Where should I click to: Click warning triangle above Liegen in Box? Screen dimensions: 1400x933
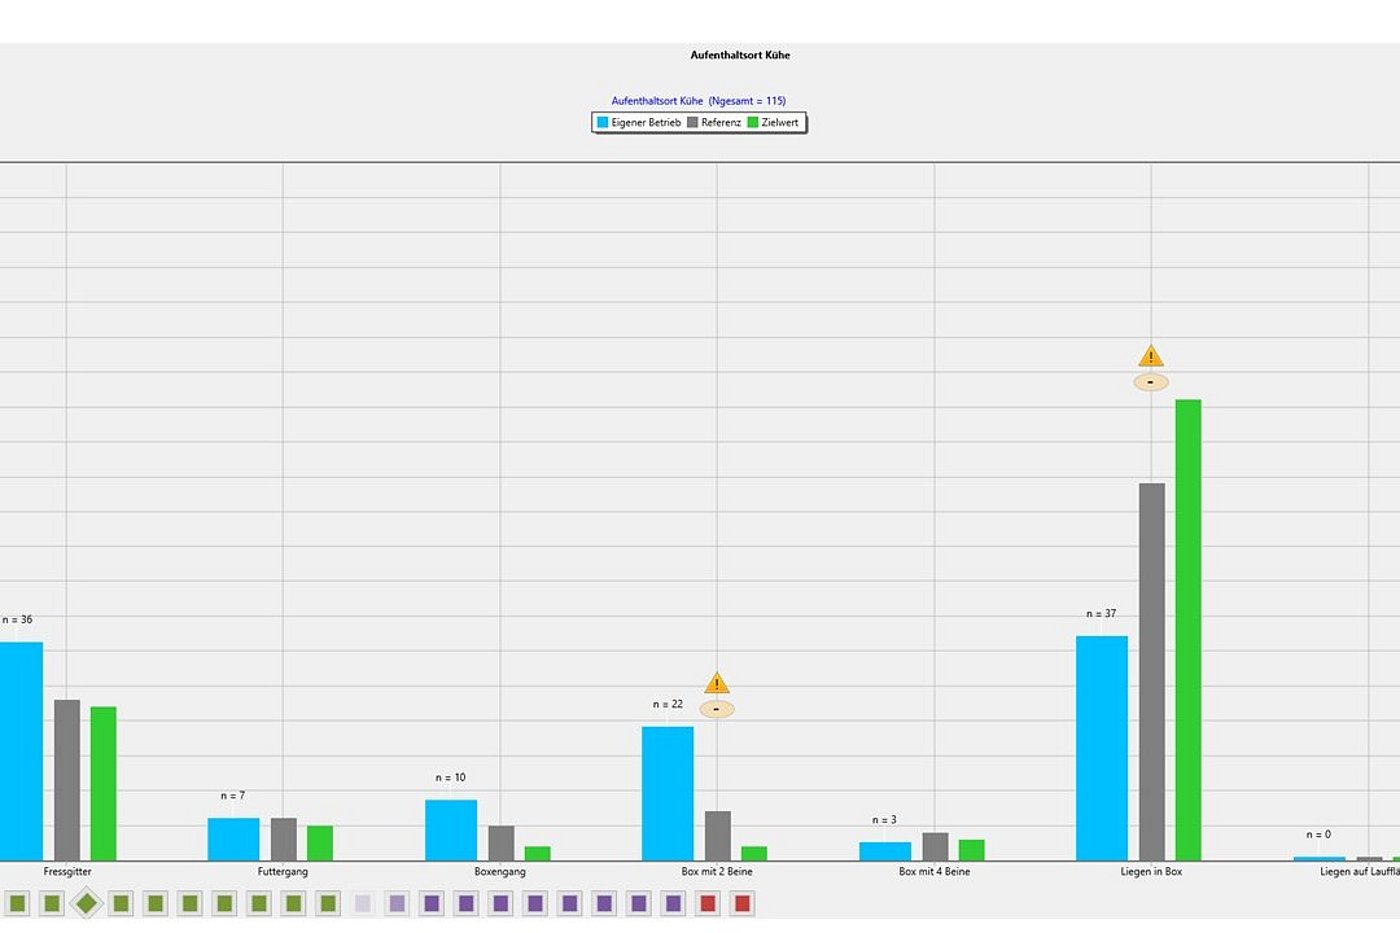pyautogui.click(x=1151, y=356)
